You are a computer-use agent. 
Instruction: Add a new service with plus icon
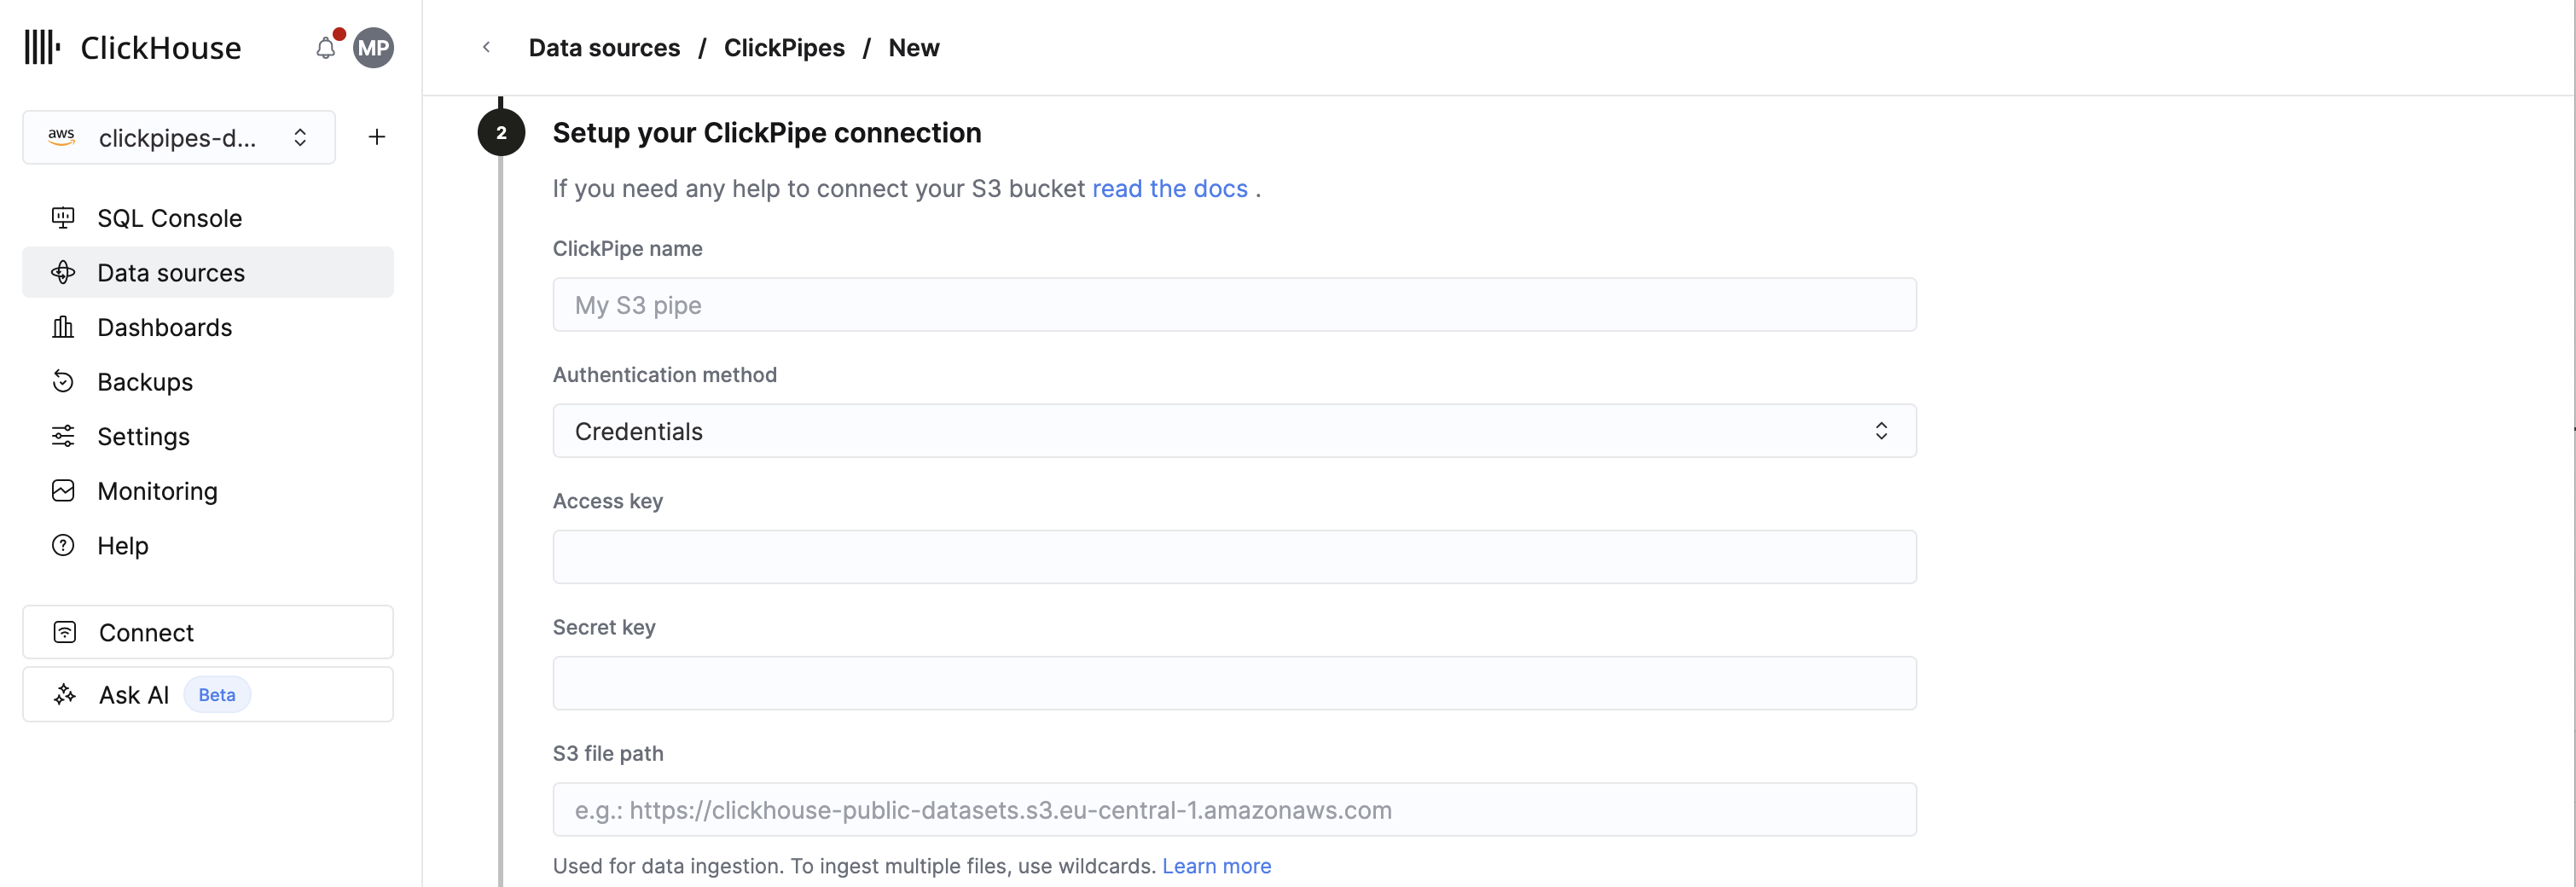377,137
